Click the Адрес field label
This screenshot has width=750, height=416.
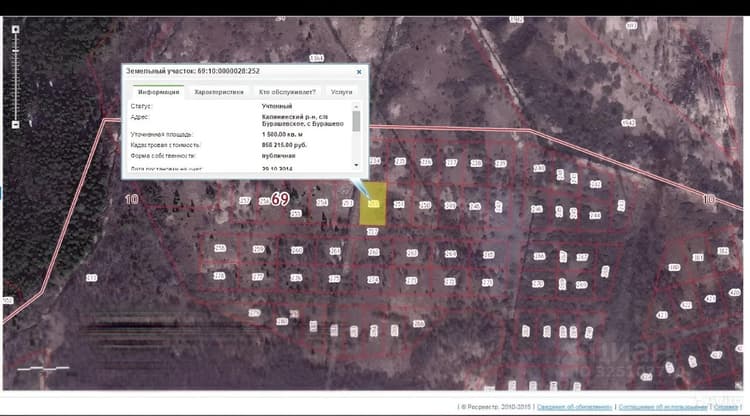click(140, 117)
